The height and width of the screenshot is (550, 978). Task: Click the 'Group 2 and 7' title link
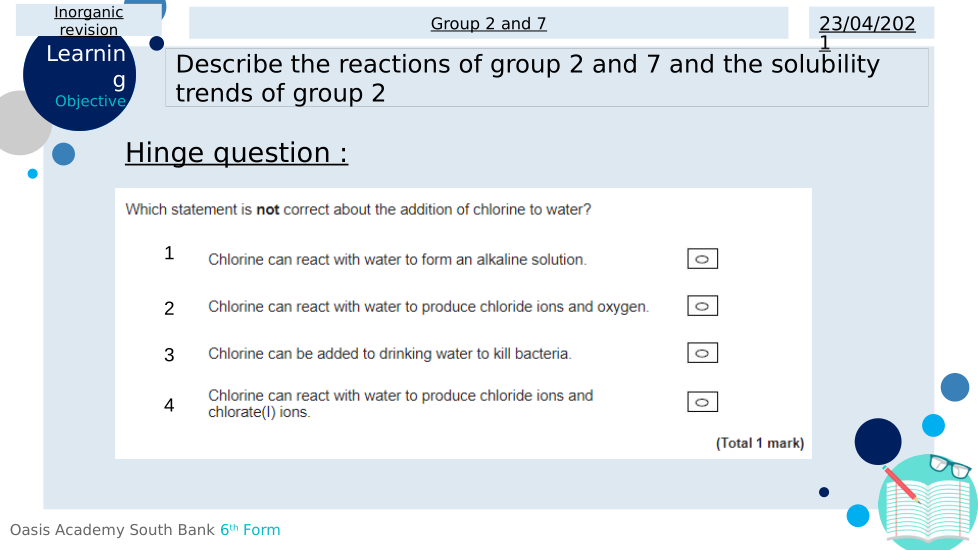point(488,24)
